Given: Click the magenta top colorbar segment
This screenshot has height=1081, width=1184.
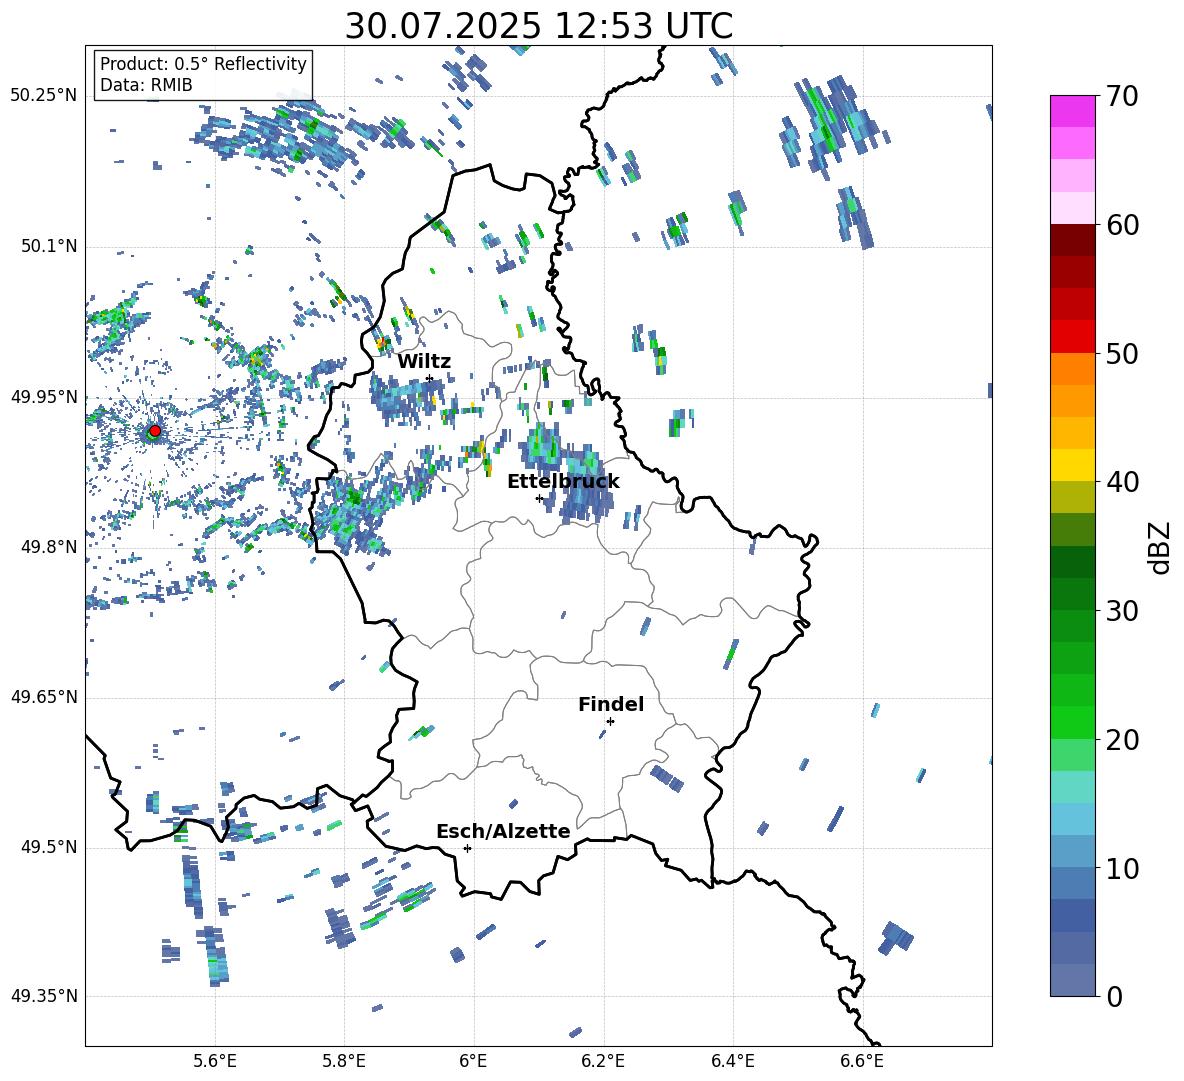Looking at the screenshot, I should point(1072,112).
